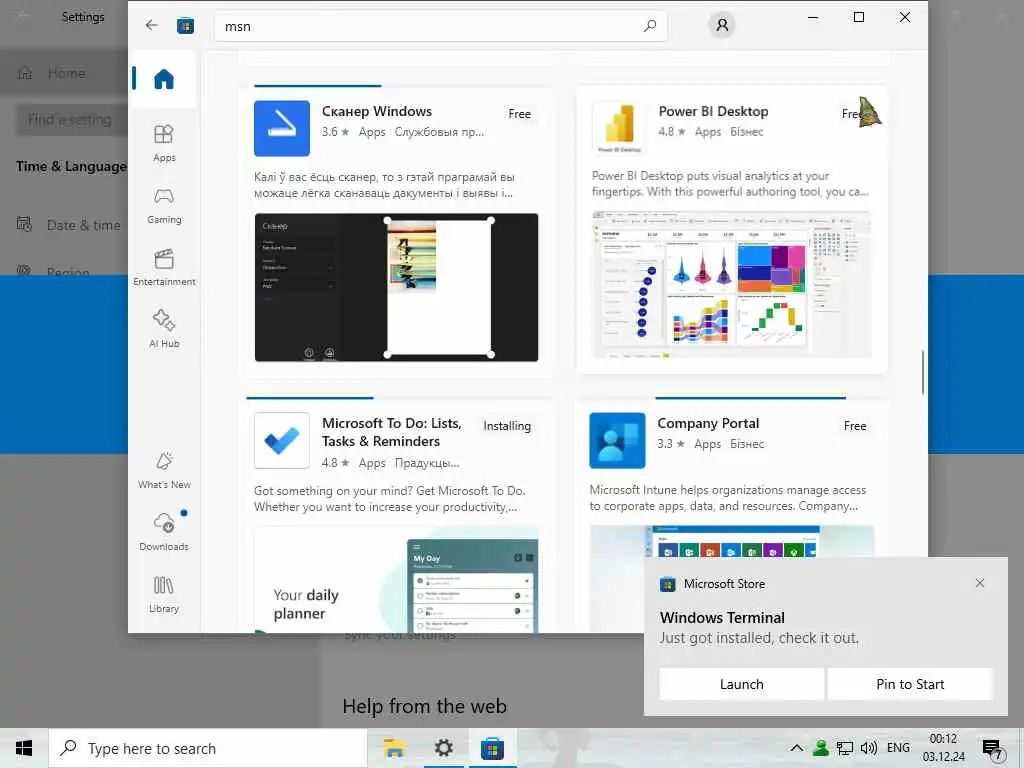Click the Сканер Windows app icon

(281, 128)
